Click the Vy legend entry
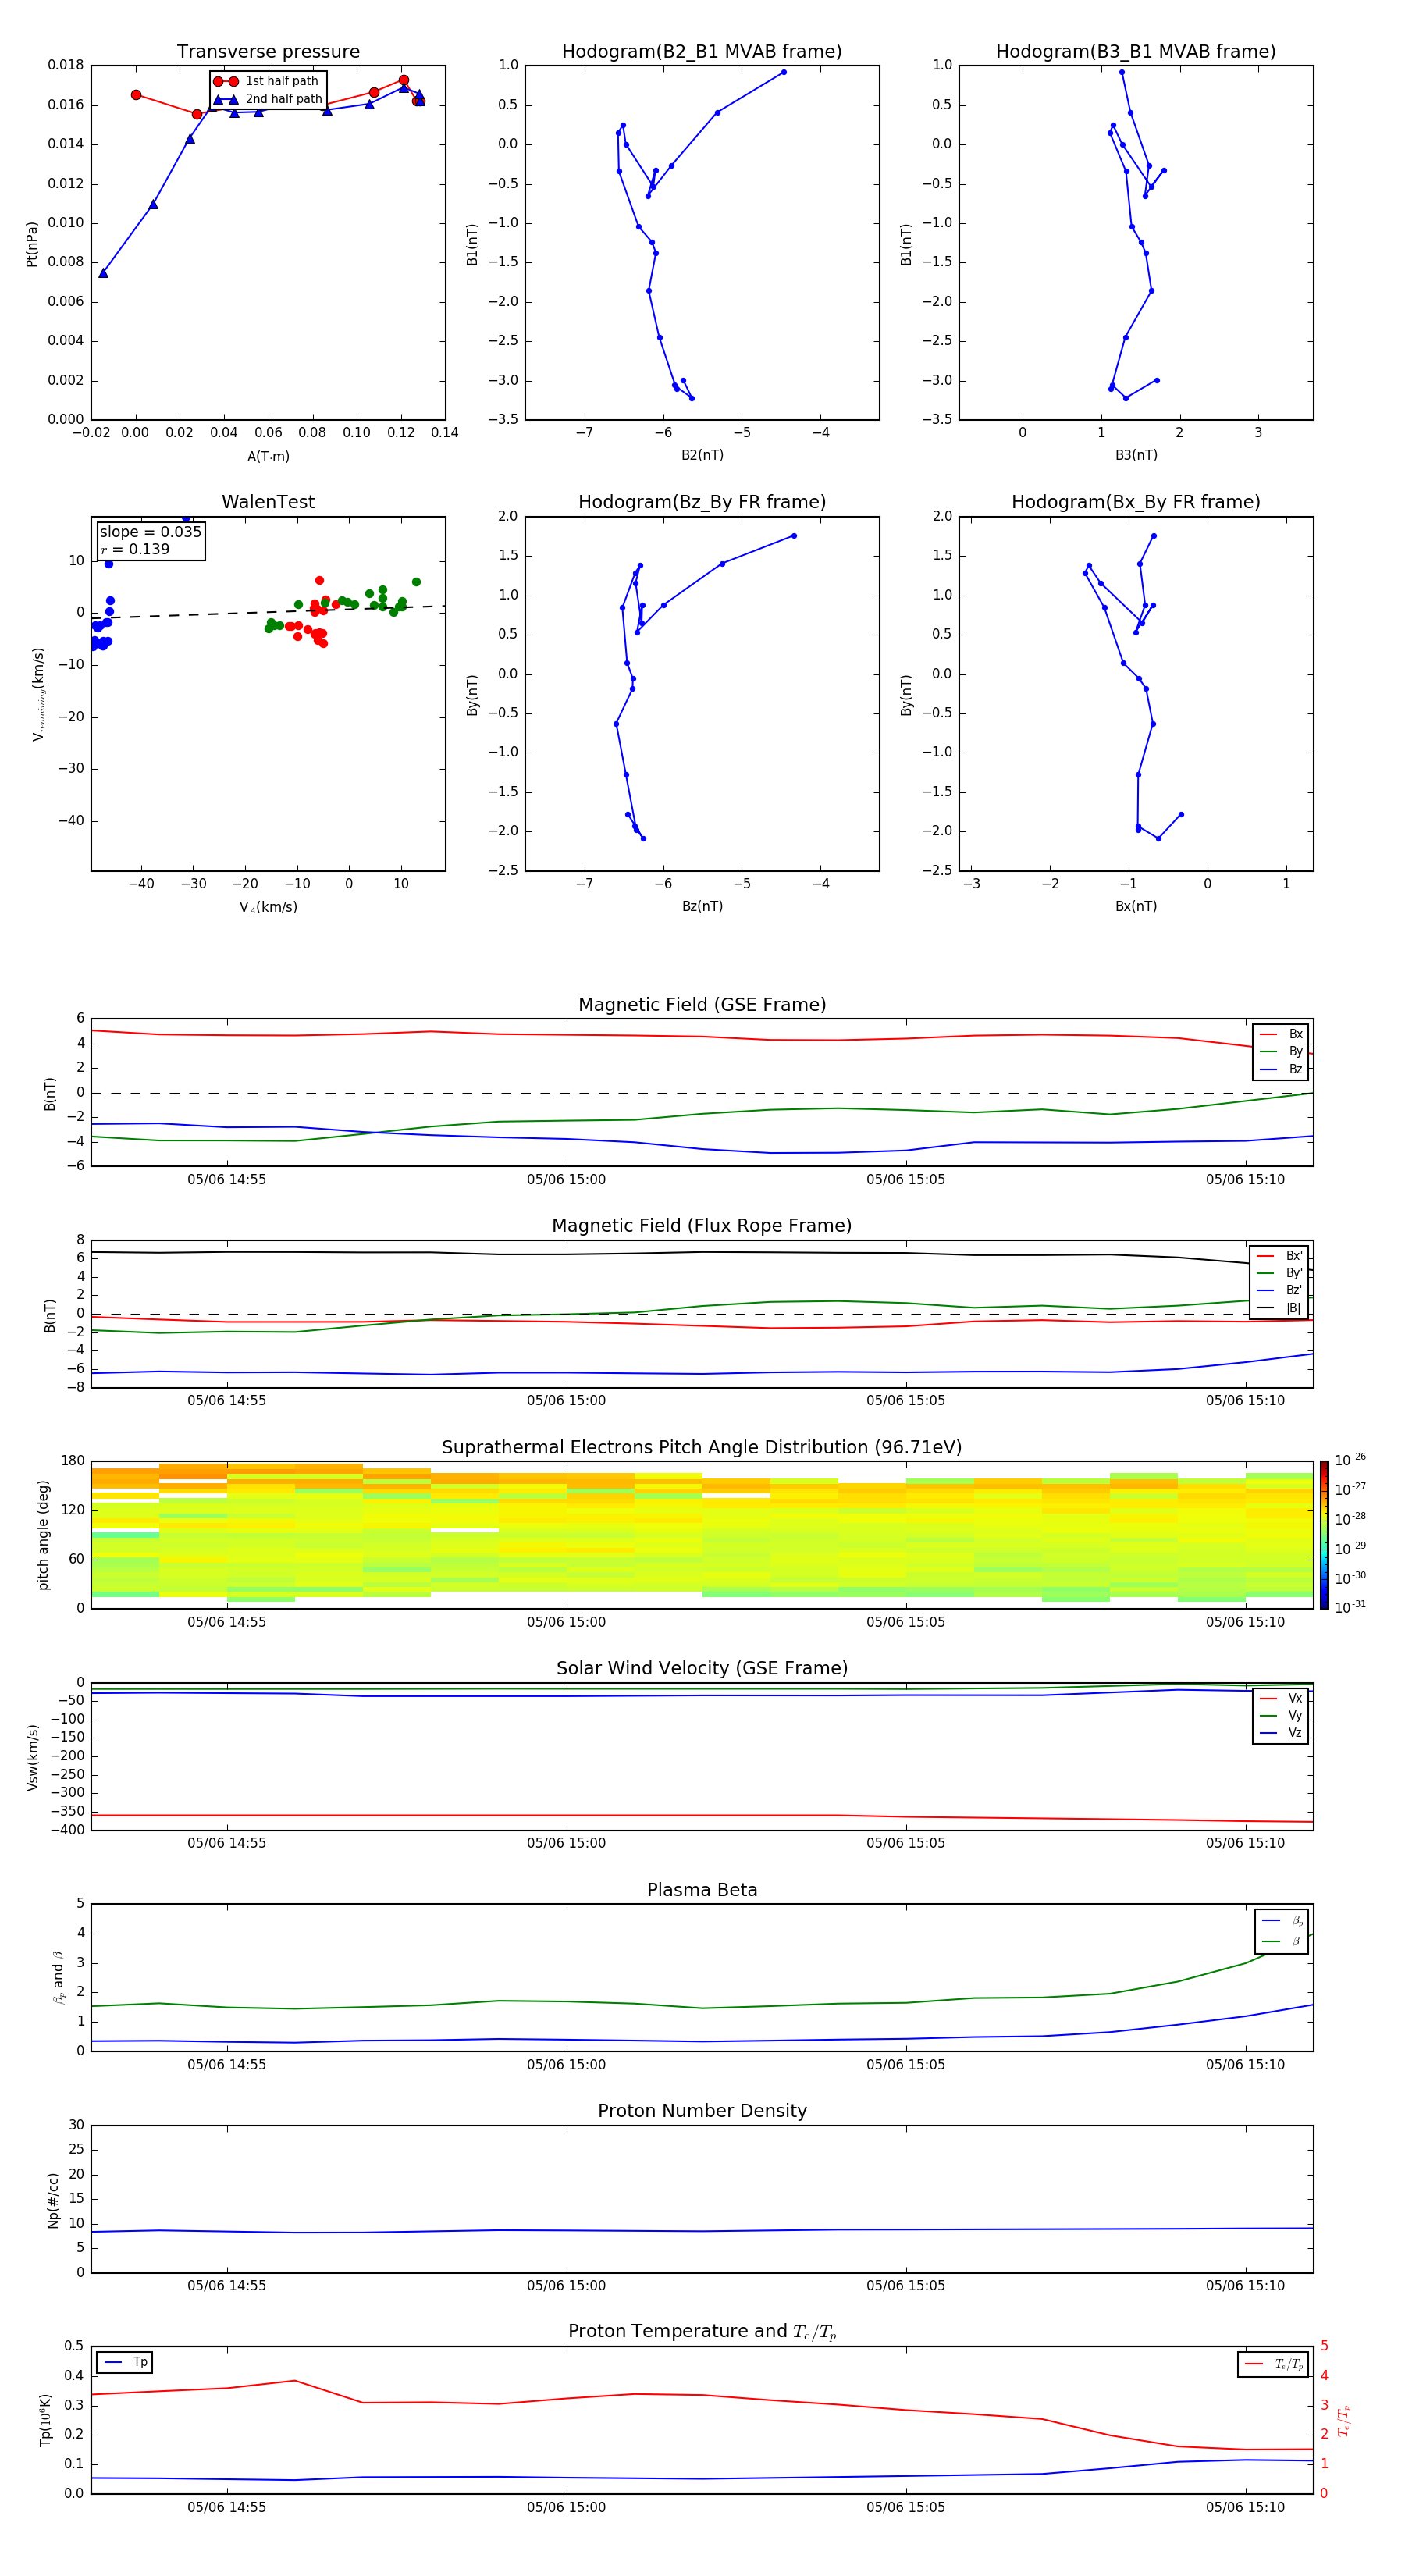The height and width of the screenshot is (2576, 1405). point(1282,1715)
